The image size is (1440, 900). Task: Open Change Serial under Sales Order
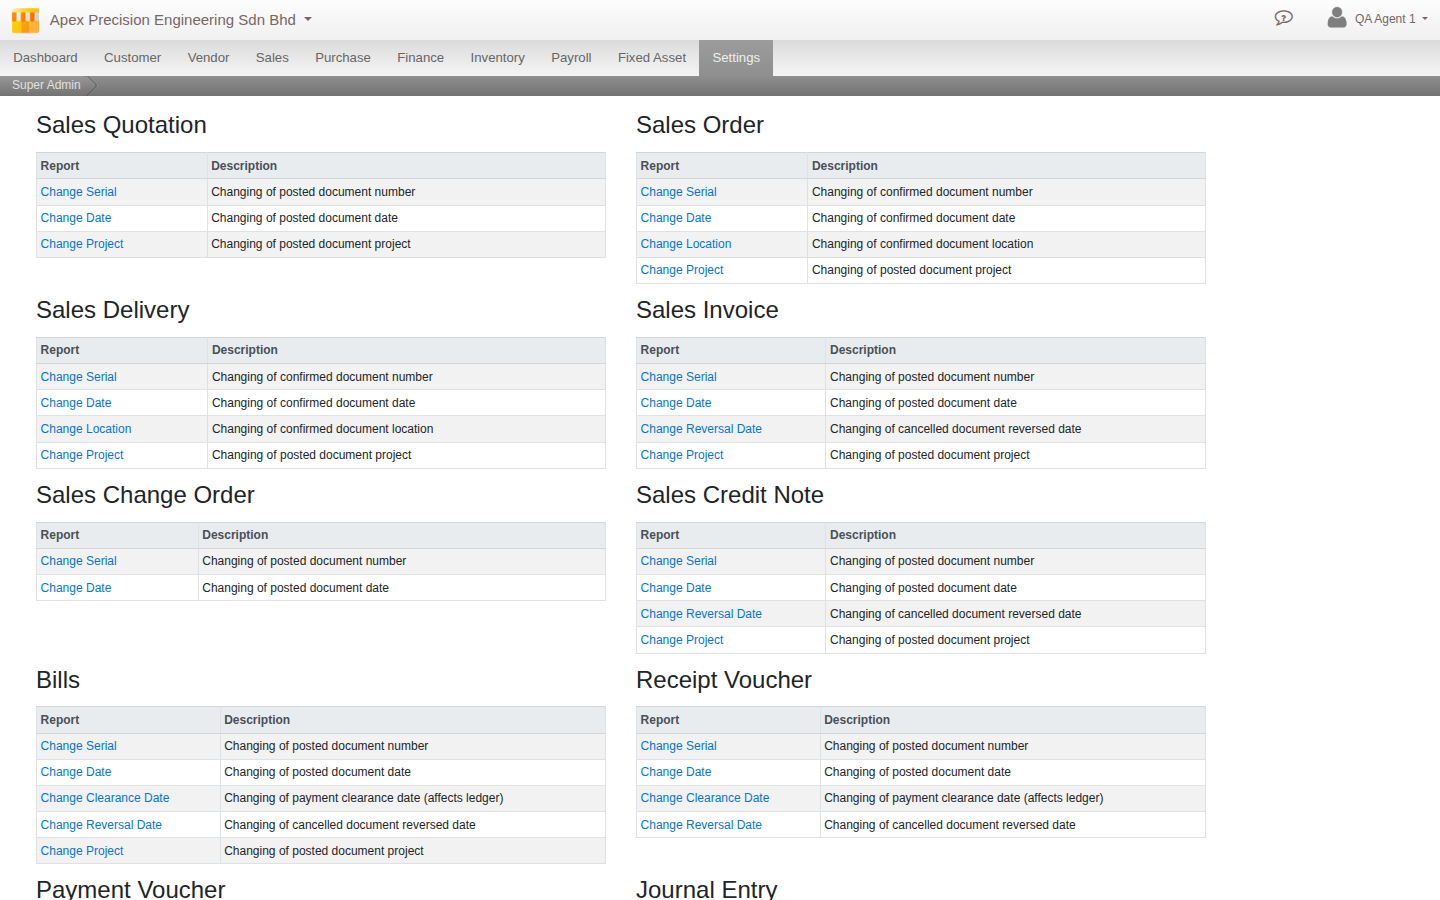tap(679, 192)
